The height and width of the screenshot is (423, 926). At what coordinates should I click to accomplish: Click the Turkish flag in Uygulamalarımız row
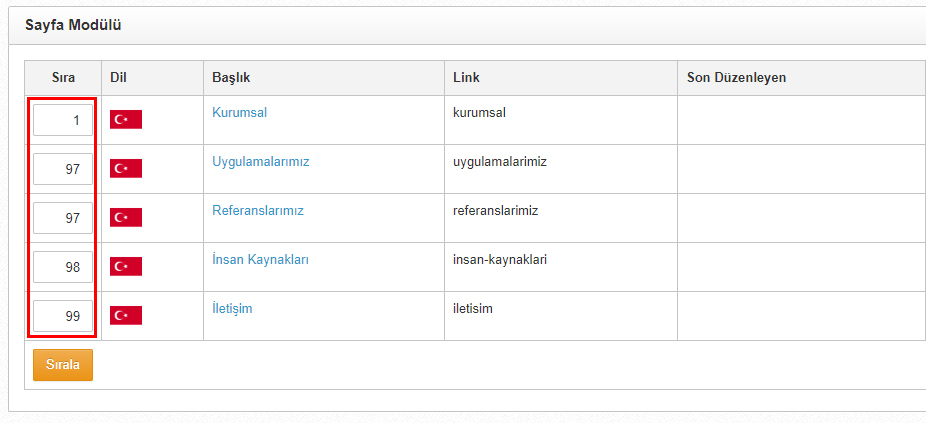[x=126, y=168]
